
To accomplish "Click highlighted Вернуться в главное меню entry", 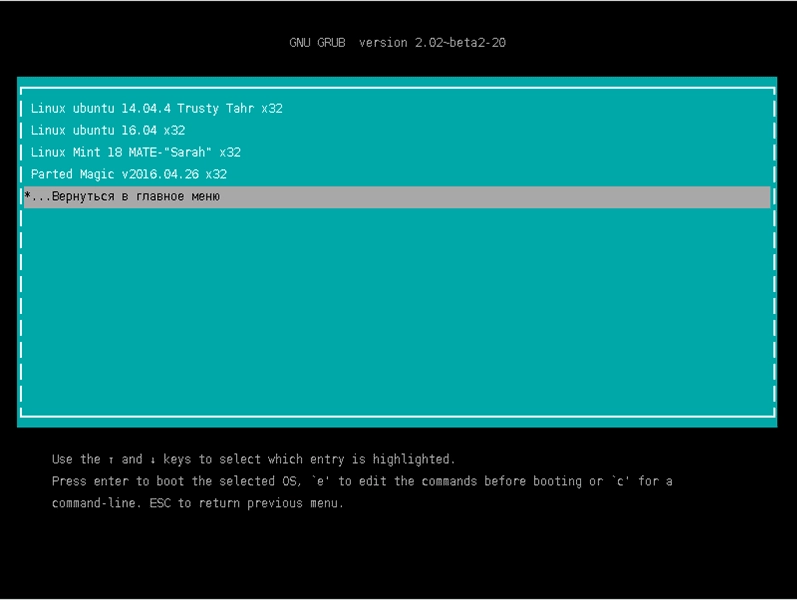I will point(397,197).
